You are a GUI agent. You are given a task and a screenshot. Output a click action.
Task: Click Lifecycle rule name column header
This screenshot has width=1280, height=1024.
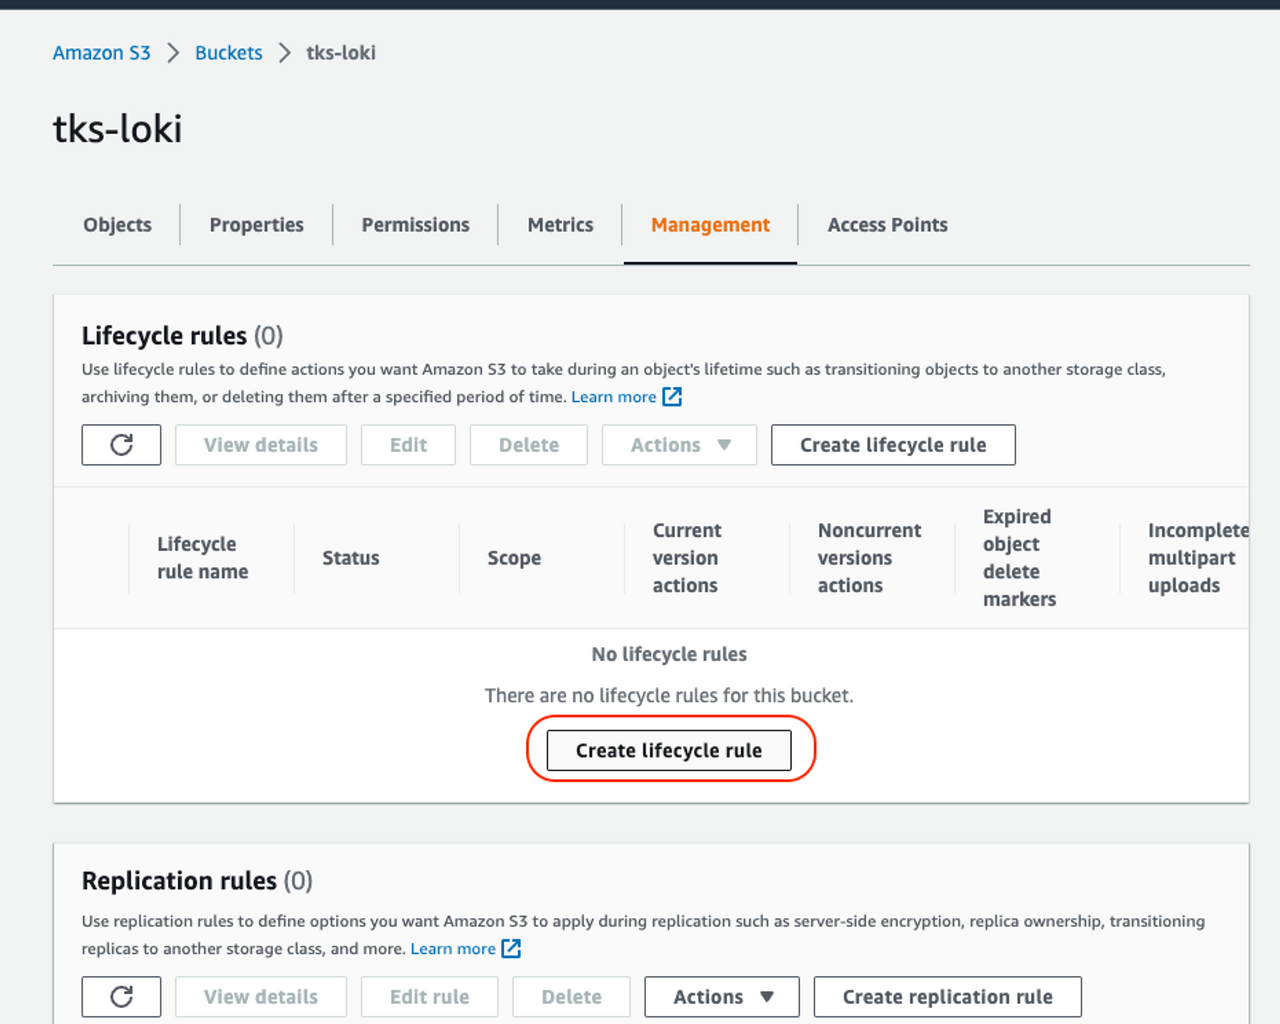pyautogui.click(x=203, y=558)
